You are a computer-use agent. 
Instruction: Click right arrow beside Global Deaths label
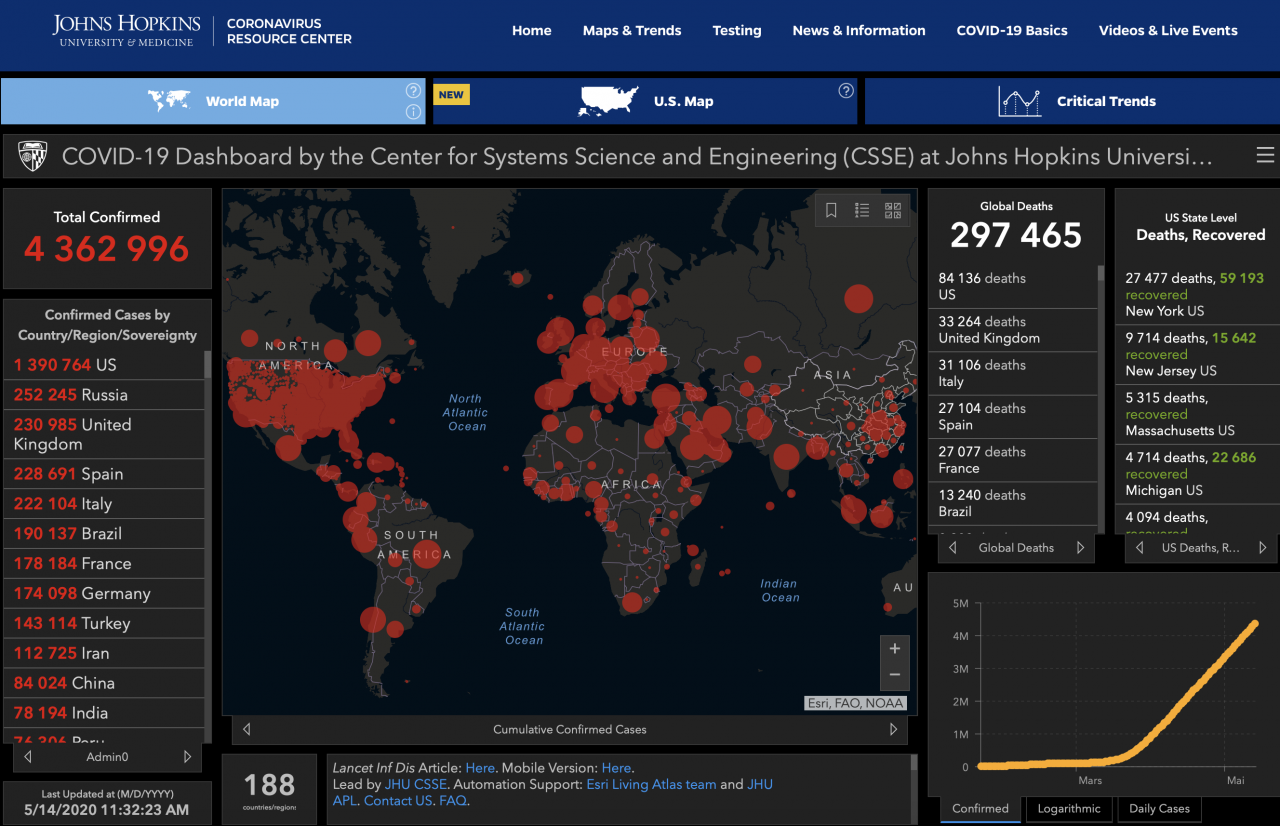pos(1080,547)
